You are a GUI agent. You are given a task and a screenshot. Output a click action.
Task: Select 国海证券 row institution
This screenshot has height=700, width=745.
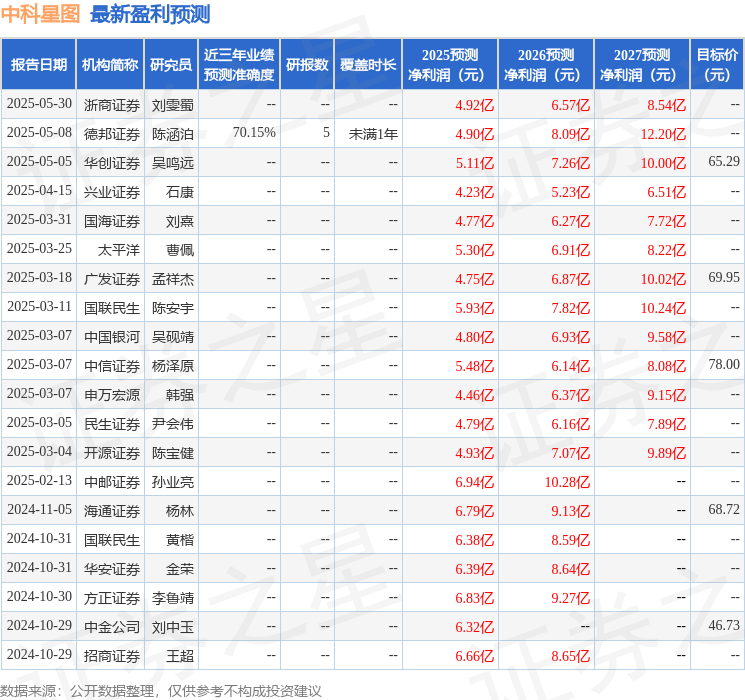112,221
